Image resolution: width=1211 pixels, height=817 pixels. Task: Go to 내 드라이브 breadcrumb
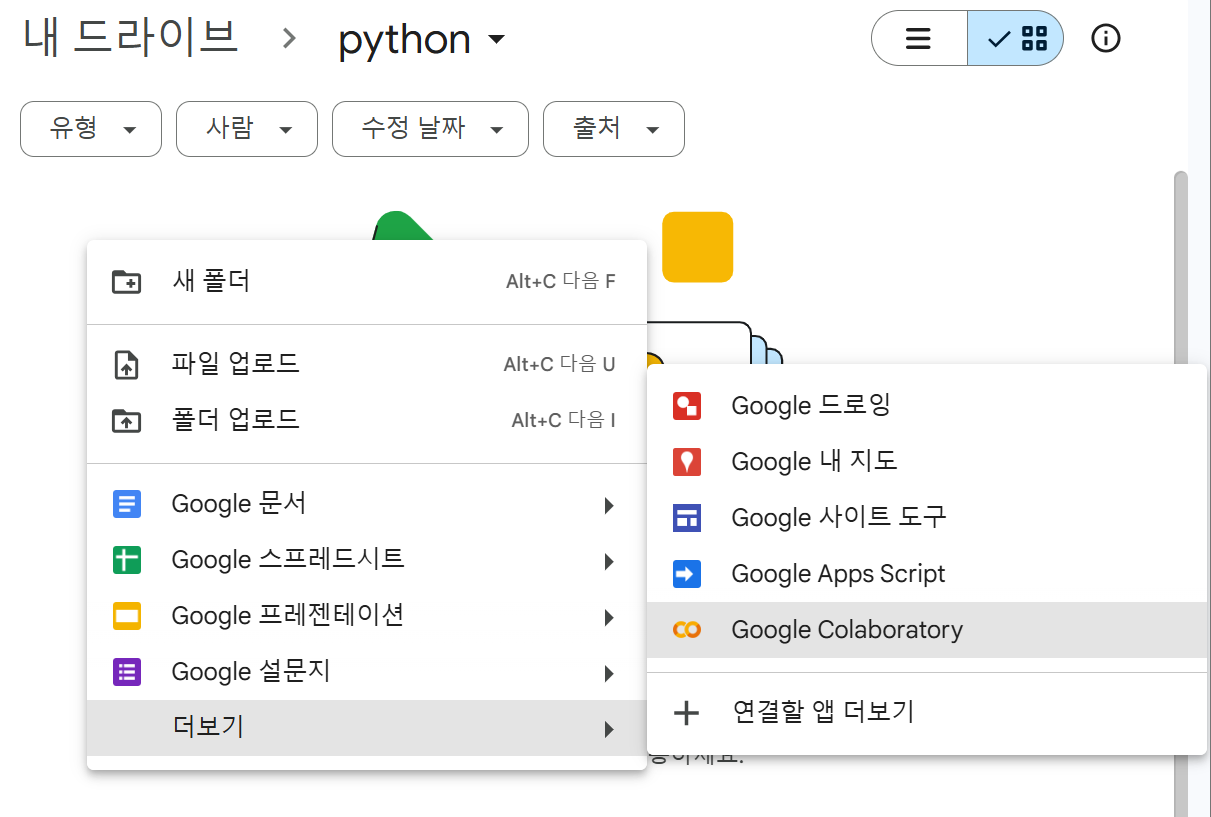pos(131,38)
